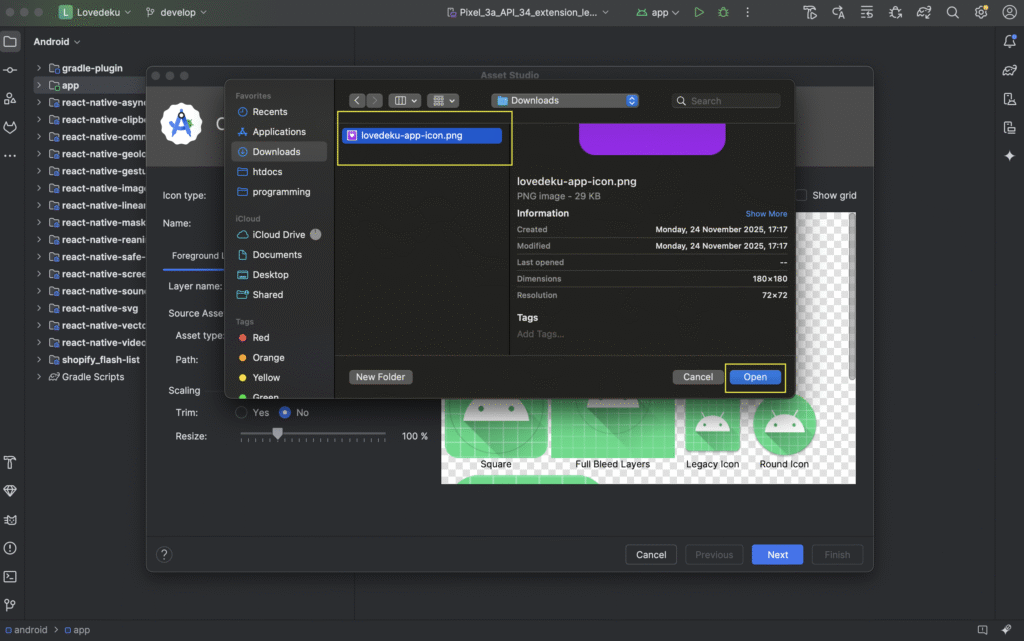Open the develop branch dropdown
This screenshot has width=1024, height=641.
coord(176,13)
